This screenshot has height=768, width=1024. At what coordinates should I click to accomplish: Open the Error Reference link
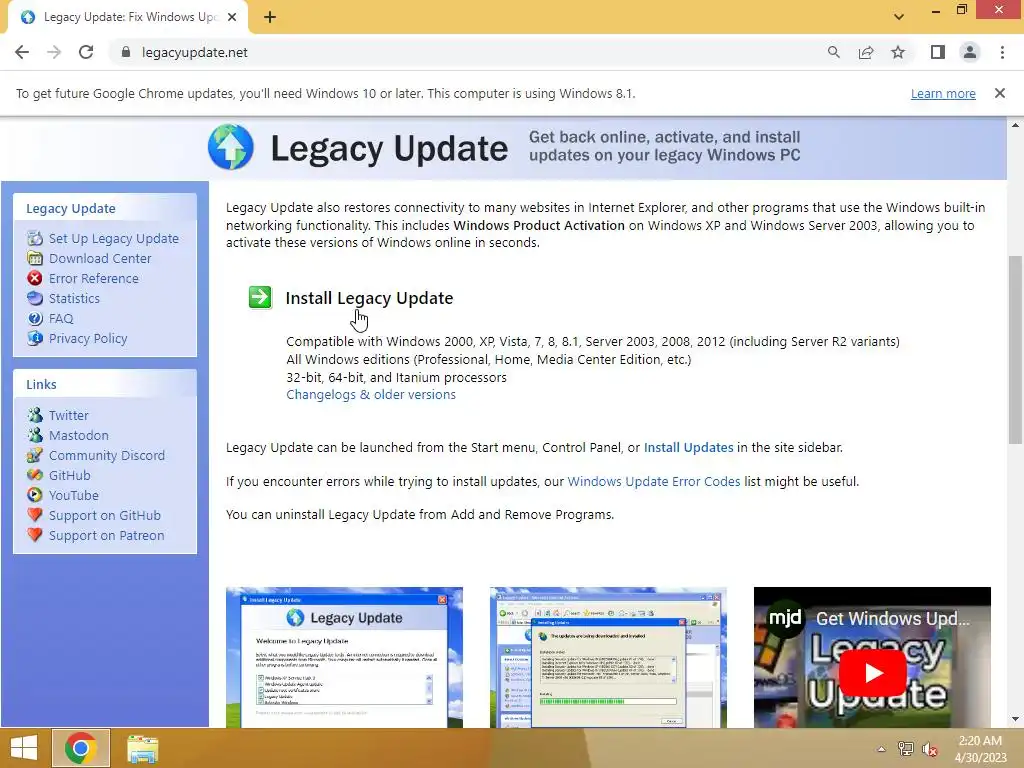[x=93, y=278]
